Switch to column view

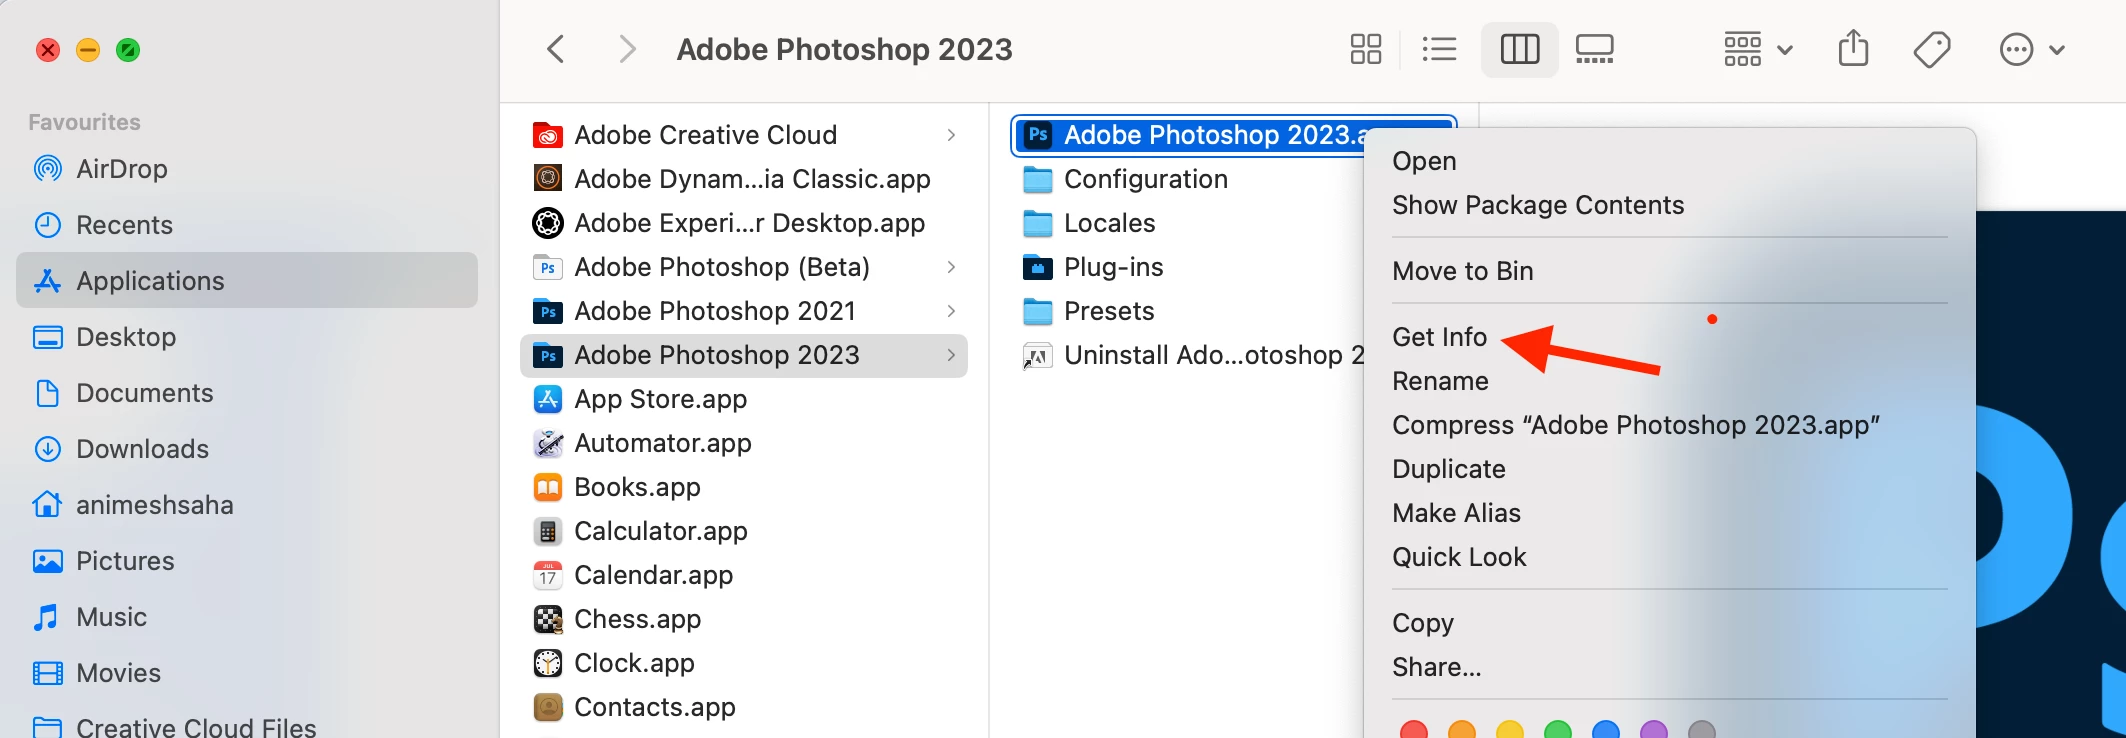[1519, 49]
